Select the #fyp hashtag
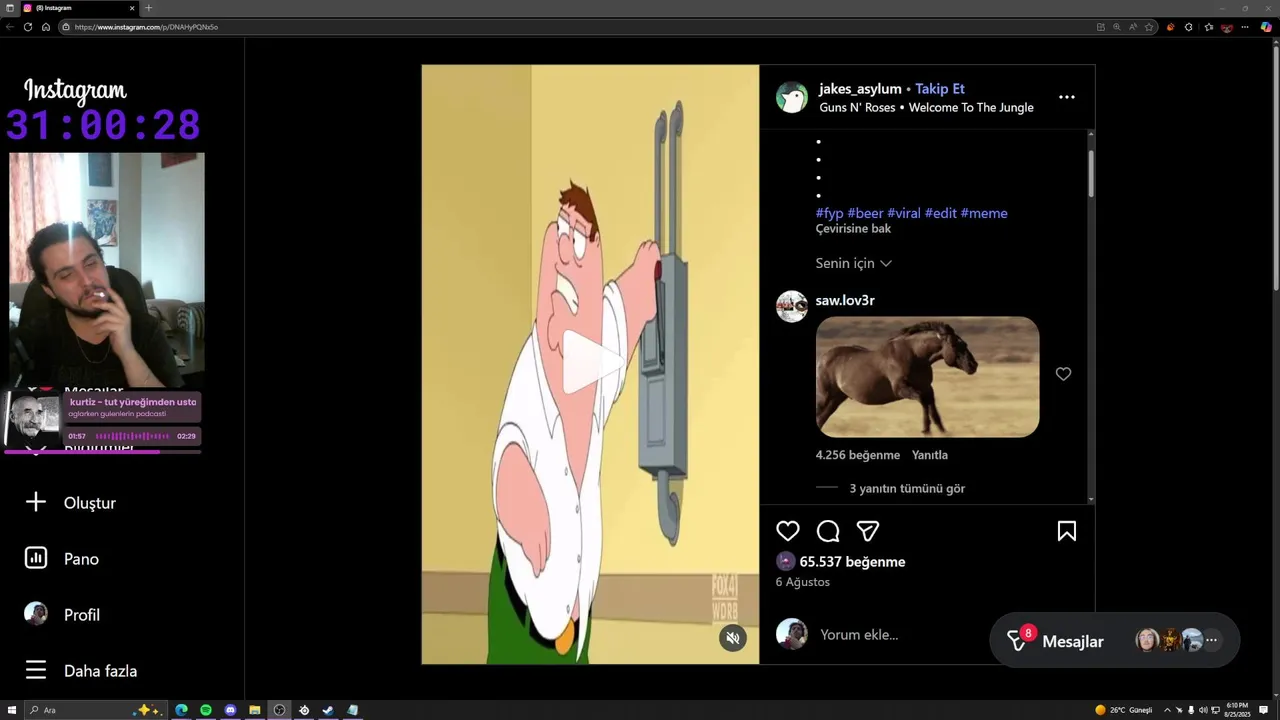The width and height of the screenshot is (1280, 720). coord(829,213)
